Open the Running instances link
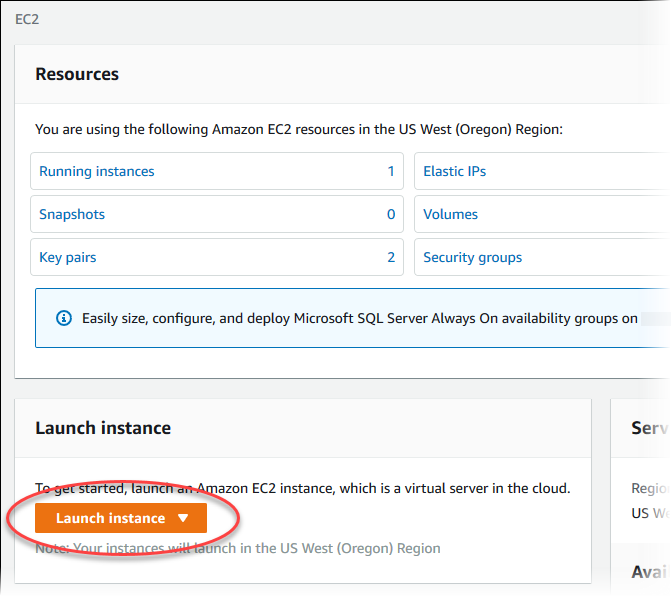 click(x=97, y=171)
